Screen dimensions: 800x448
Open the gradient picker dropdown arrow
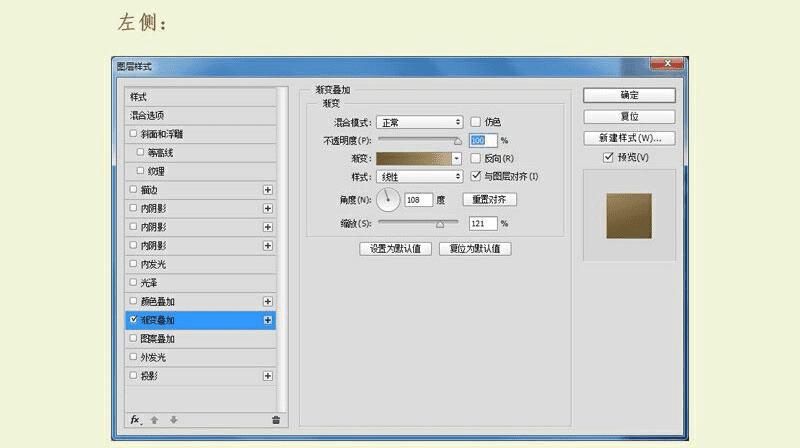457,159
